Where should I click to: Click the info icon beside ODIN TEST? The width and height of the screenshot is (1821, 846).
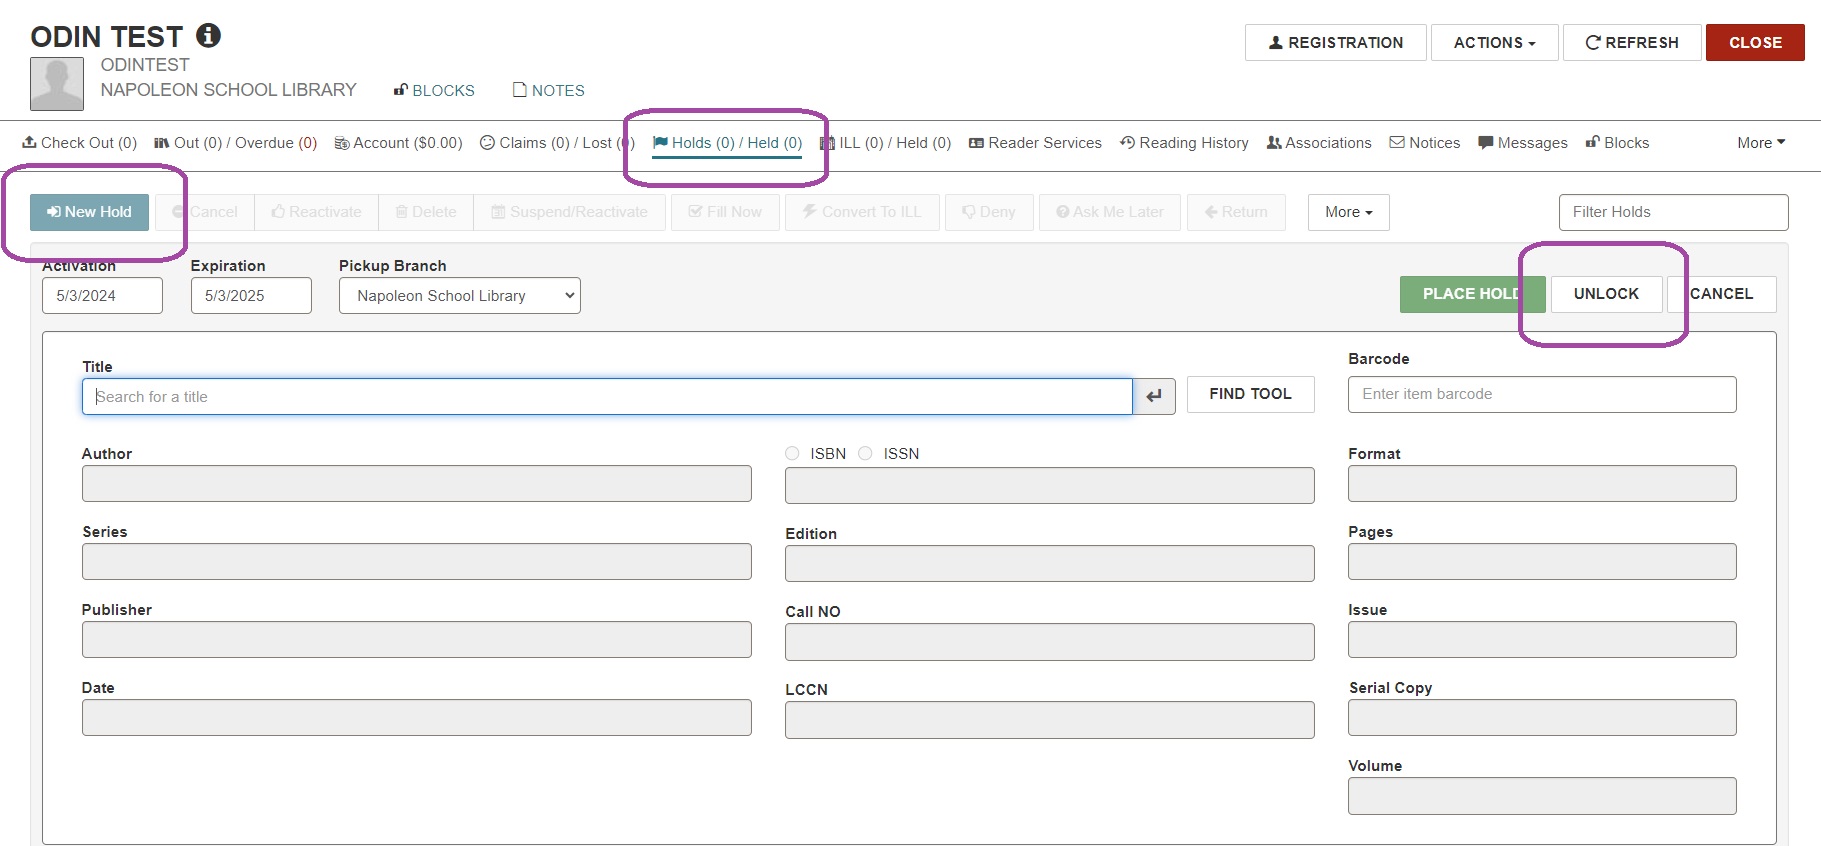click(208, 36)
